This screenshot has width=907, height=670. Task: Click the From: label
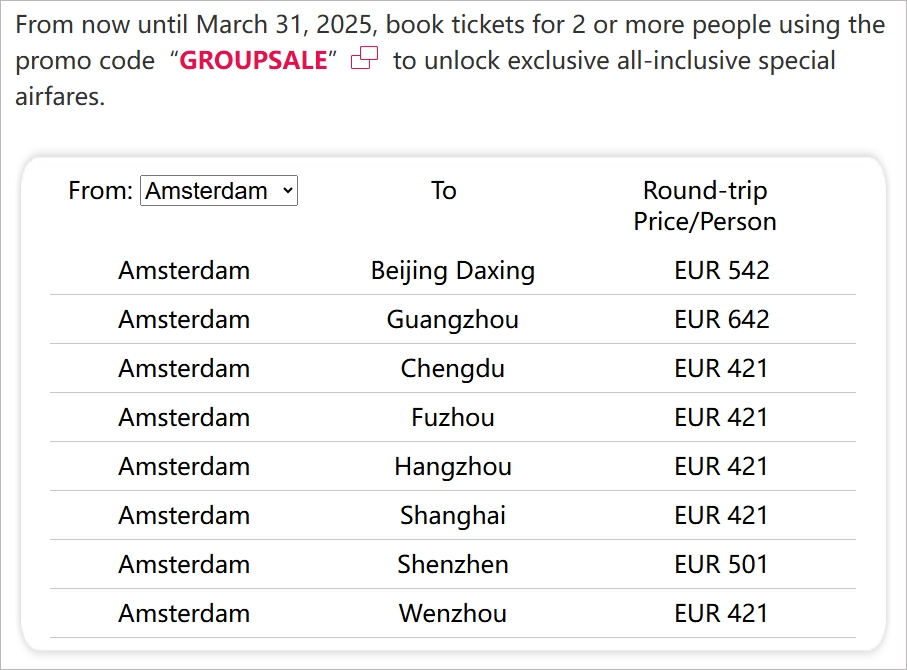[100, 190]
